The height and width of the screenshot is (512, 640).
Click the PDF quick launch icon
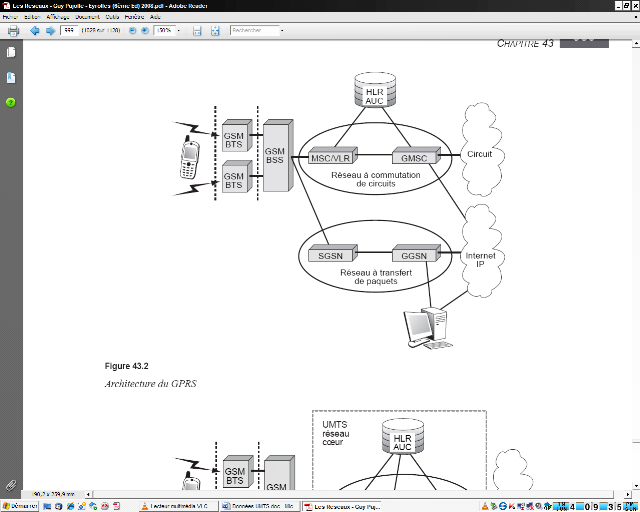117,507
